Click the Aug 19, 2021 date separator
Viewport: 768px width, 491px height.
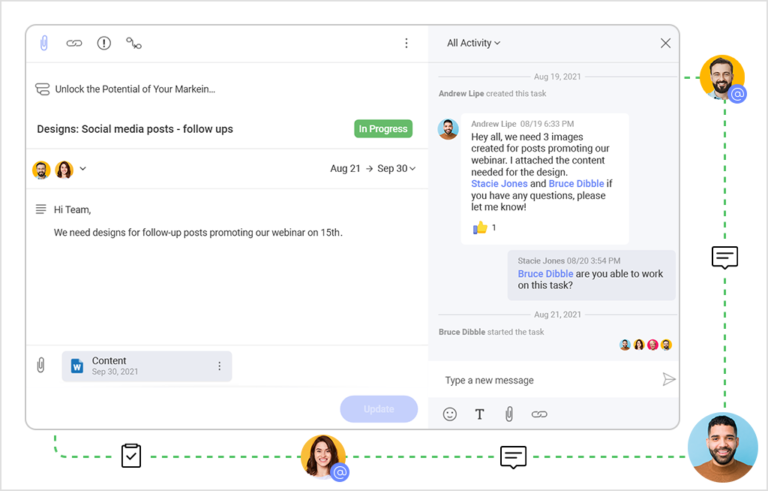click(x=557, y=77)
